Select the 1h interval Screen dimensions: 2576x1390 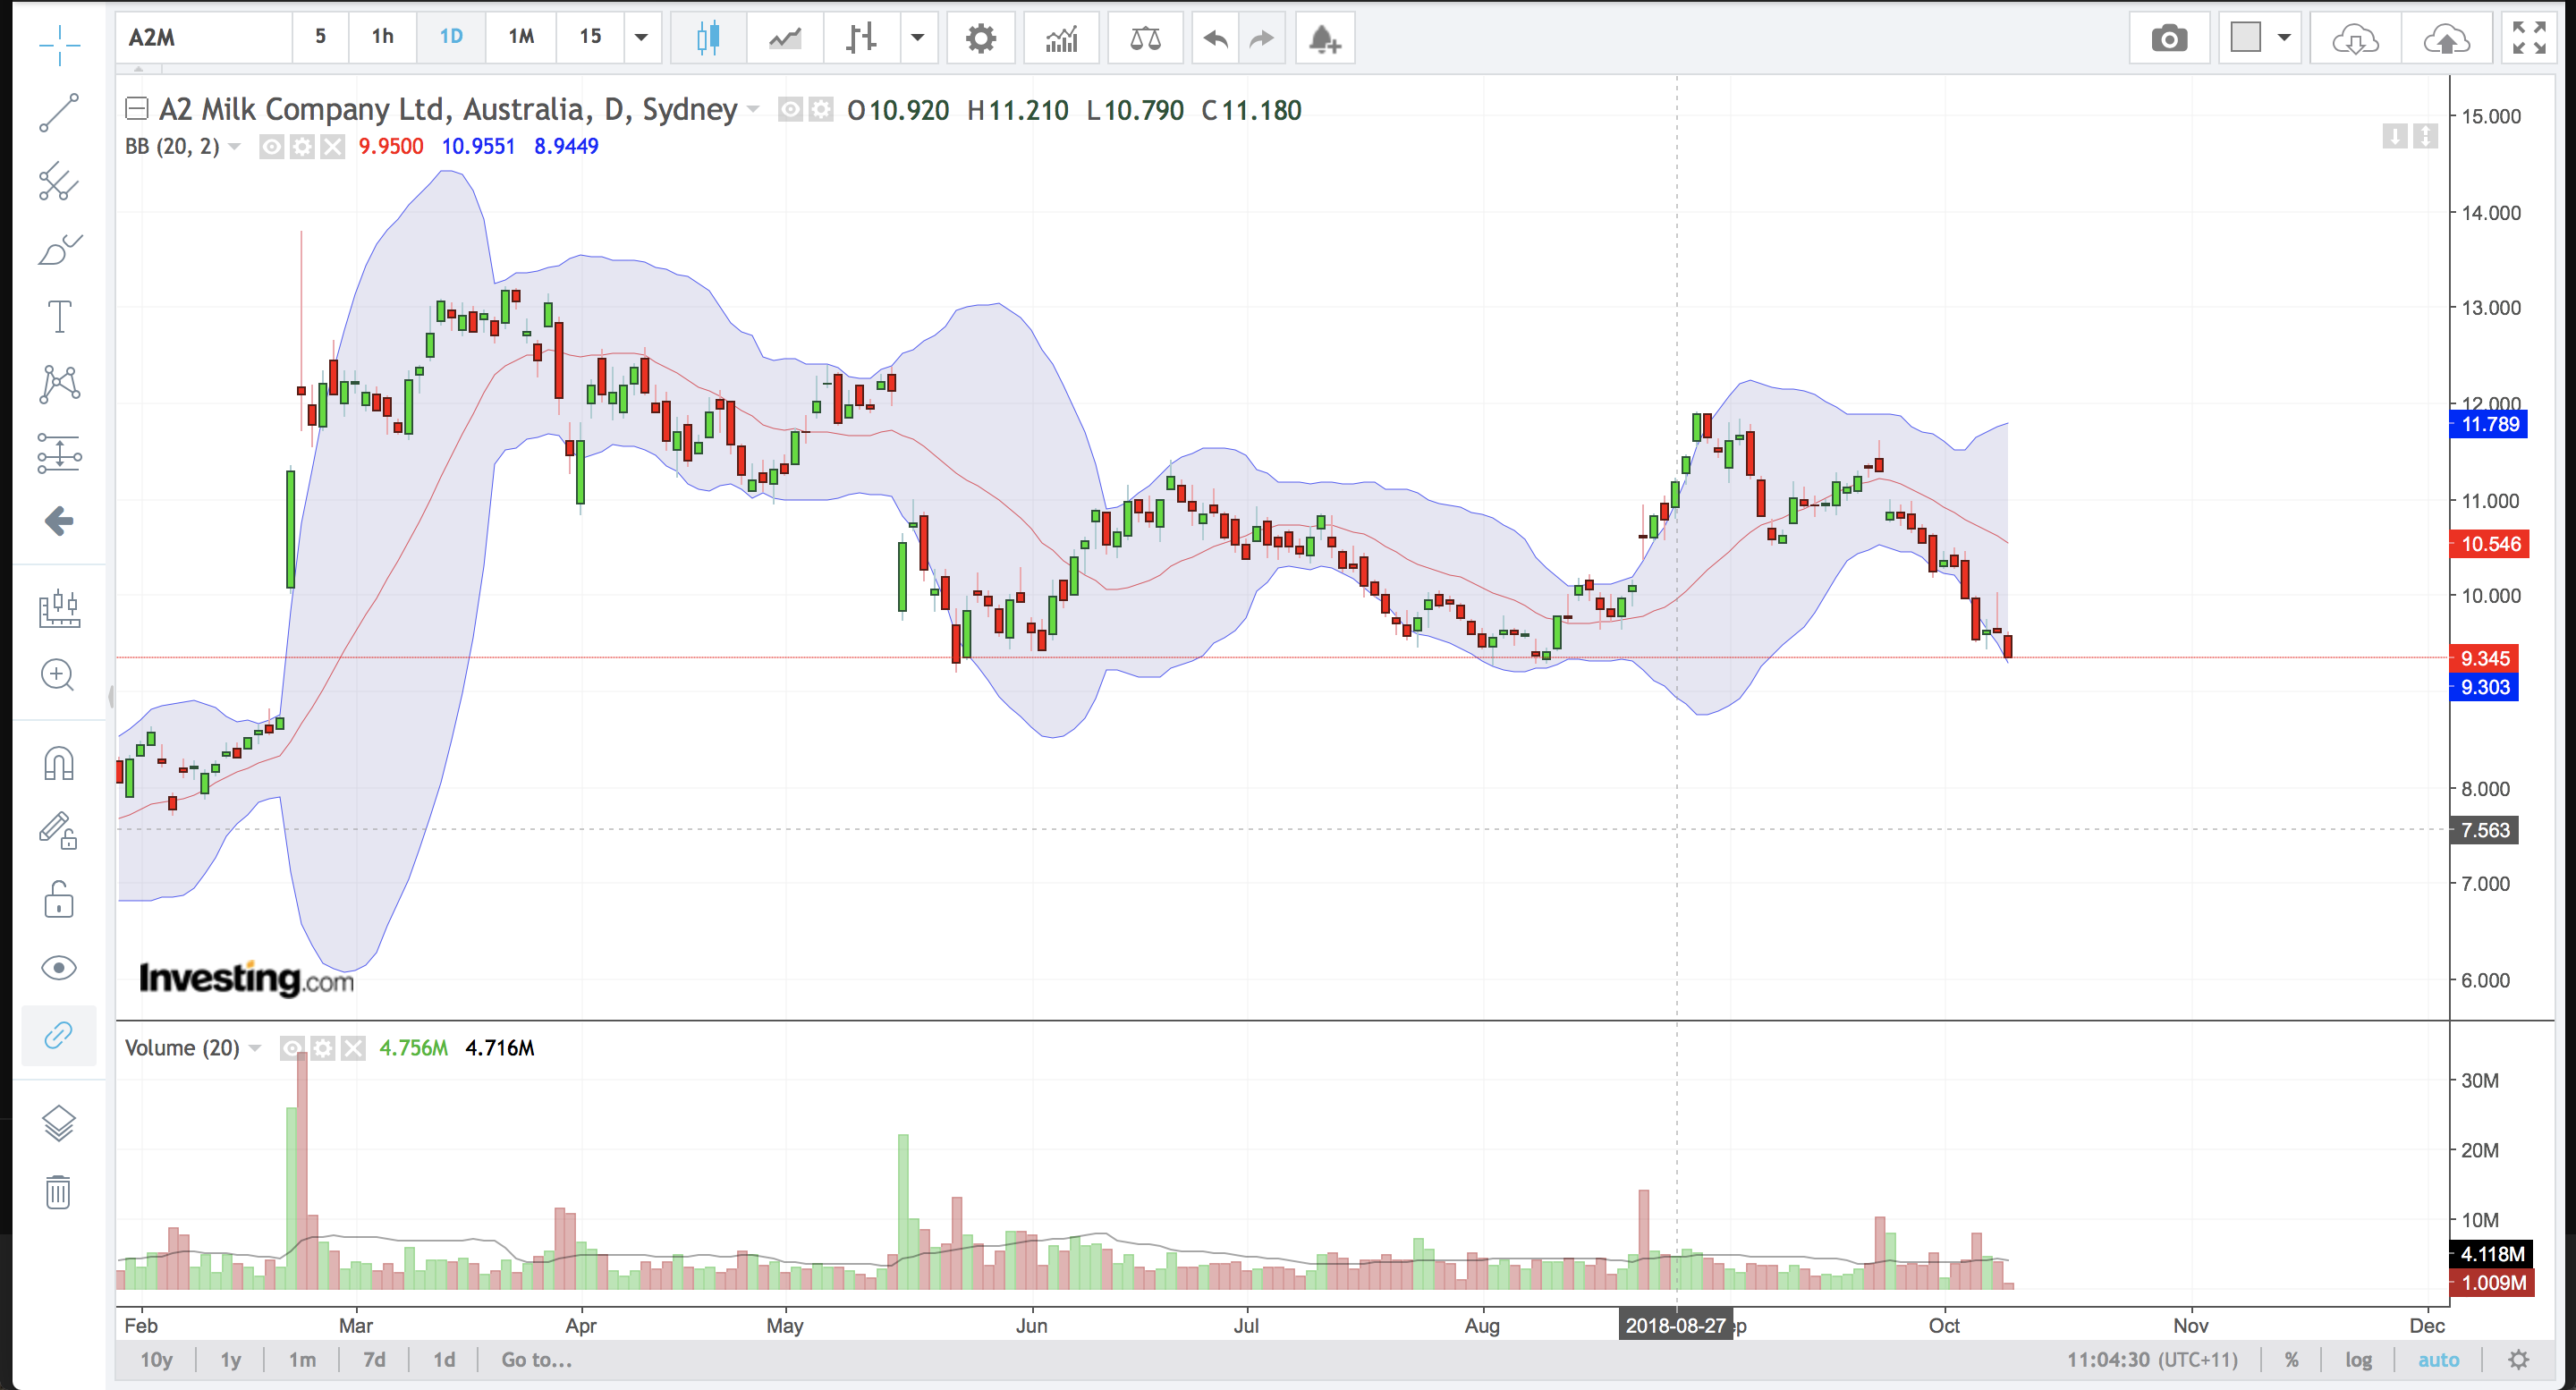pos(382,38)
